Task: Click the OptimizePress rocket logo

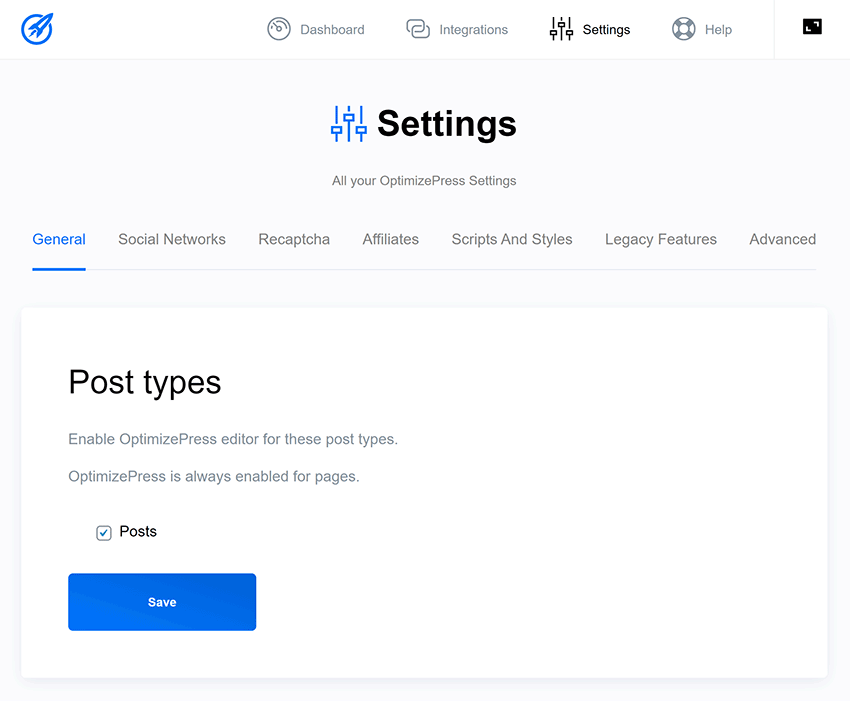Action: click(x=37, y=29)
